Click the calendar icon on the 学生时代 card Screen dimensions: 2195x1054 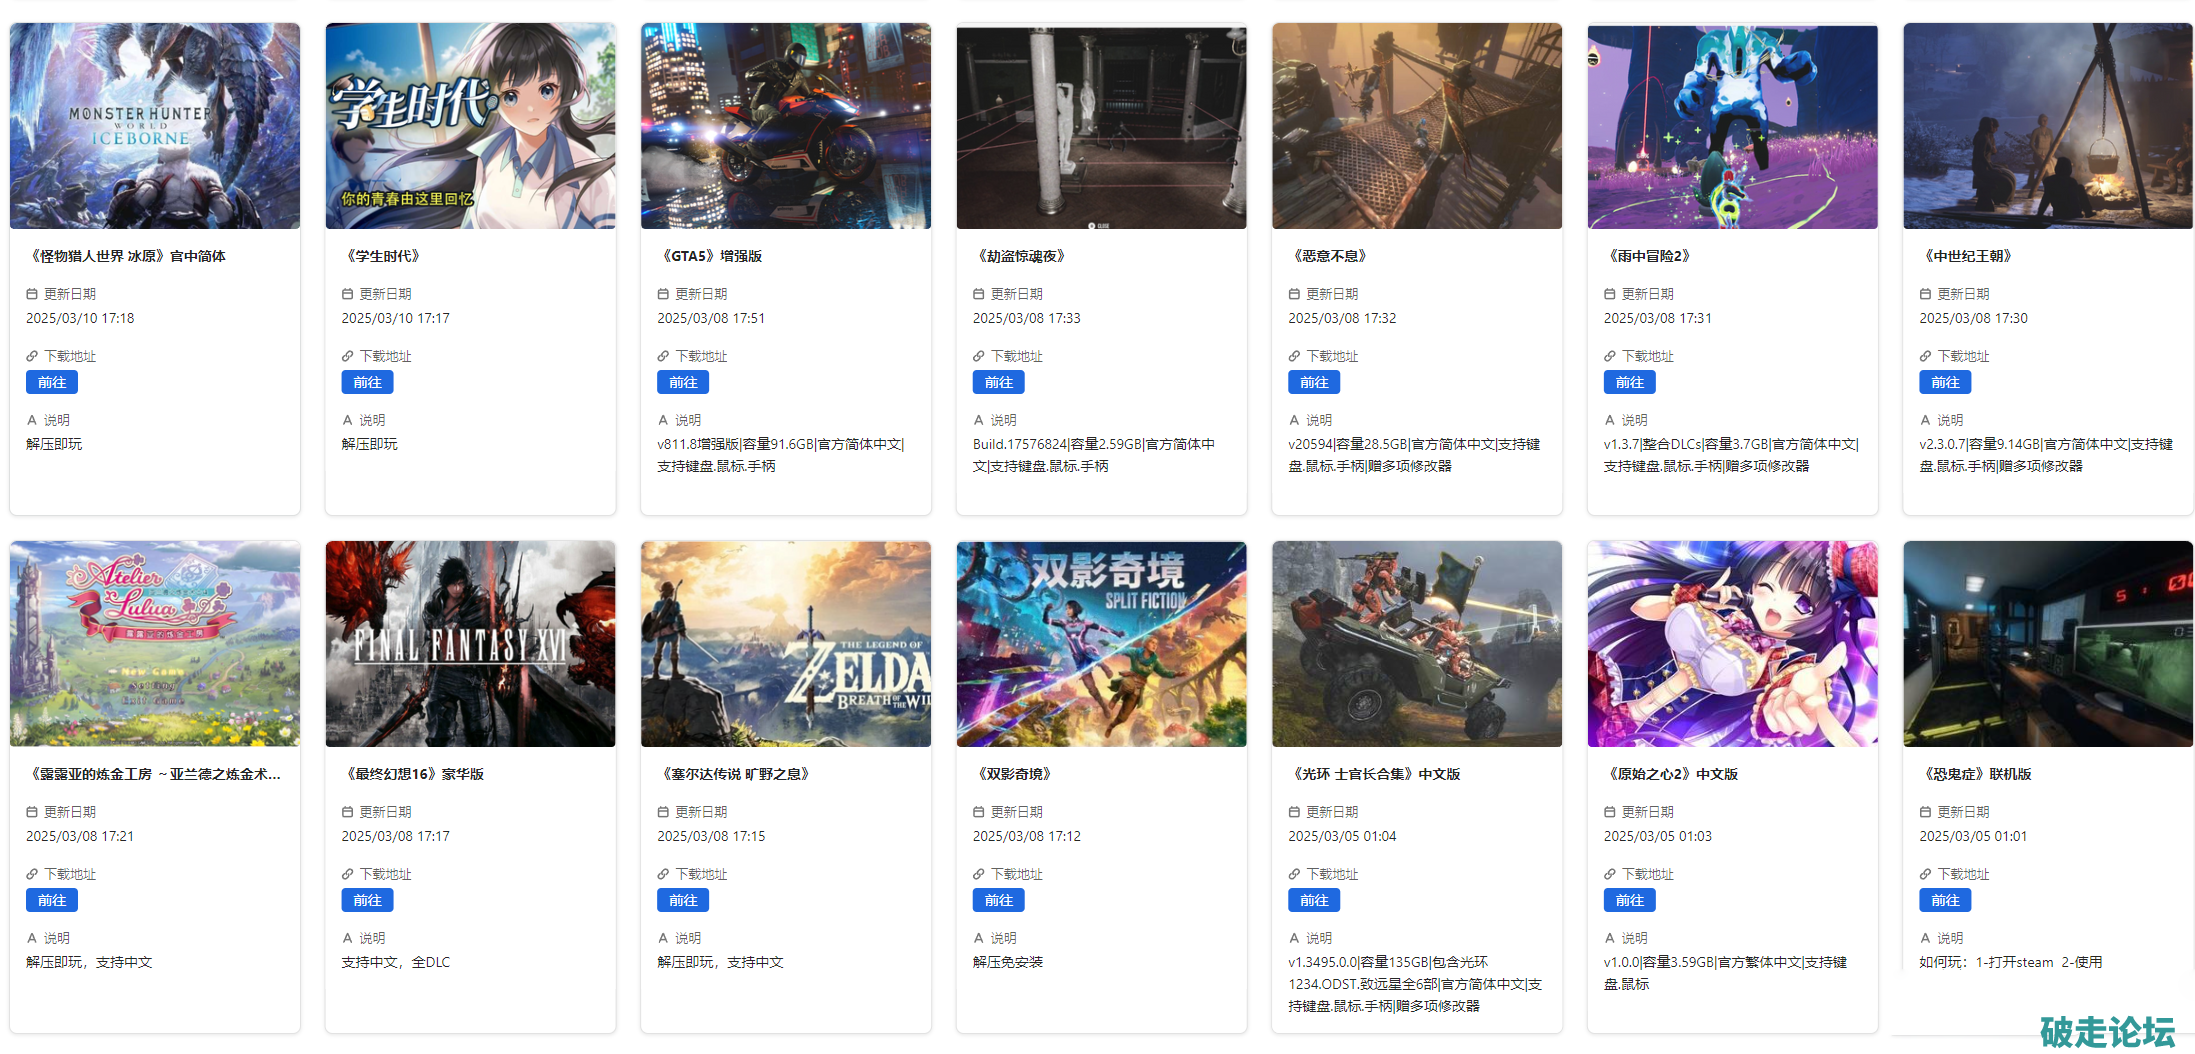point(348,294)
